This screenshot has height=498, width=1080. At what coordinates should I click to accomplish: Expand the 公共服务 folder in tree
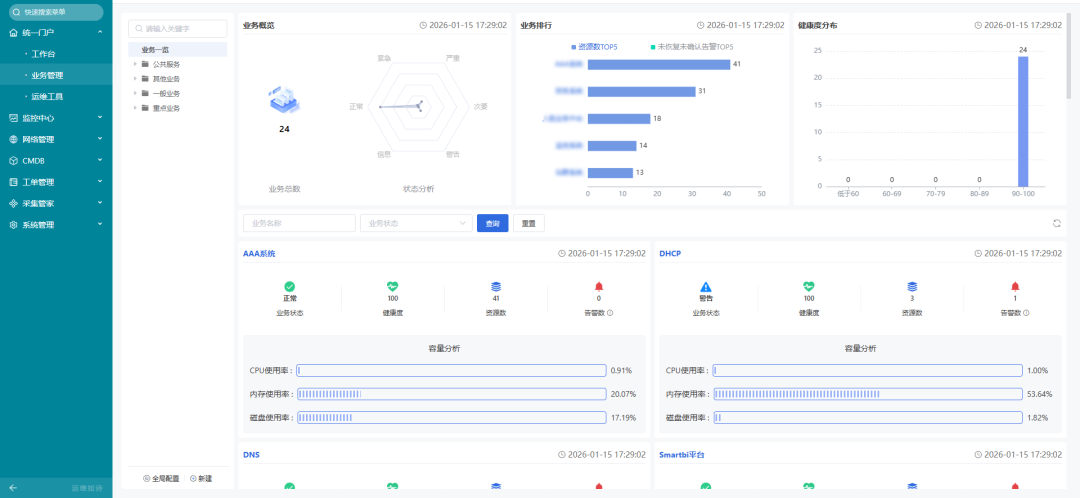click(135, 64)
